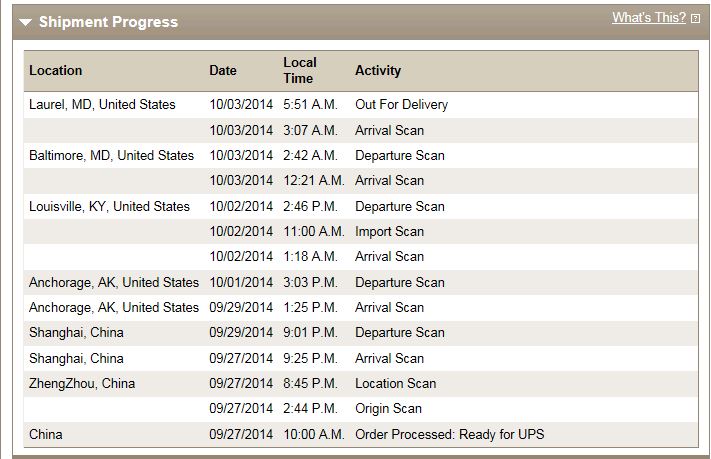
Task: Select the Import Scan activity entry
Action: click(389, 231)
